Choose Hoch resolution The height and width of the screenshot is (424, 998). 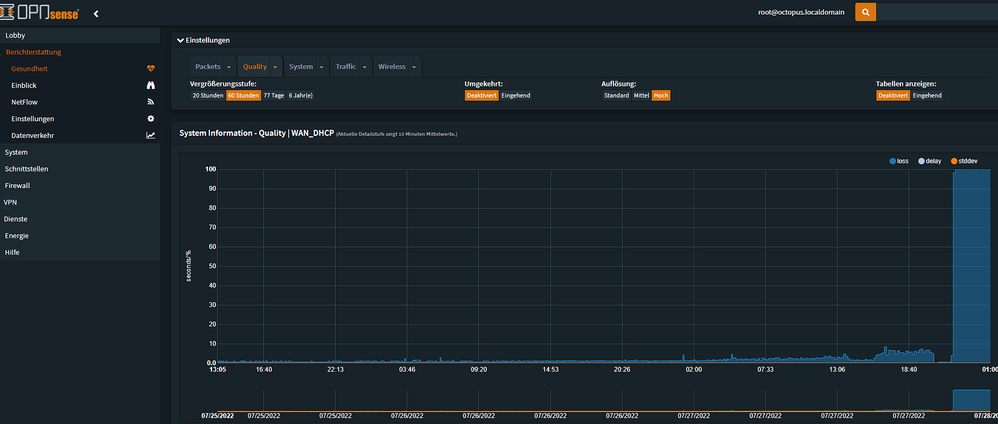click(661, 95)
